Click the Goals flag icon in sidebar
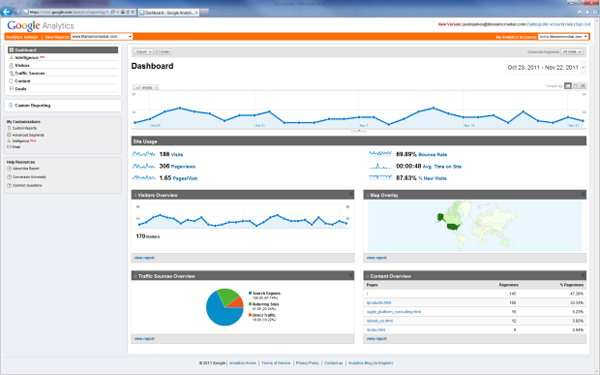Viewport: 600px width, 375px height. pyautogui.click(x=11, y=89)
